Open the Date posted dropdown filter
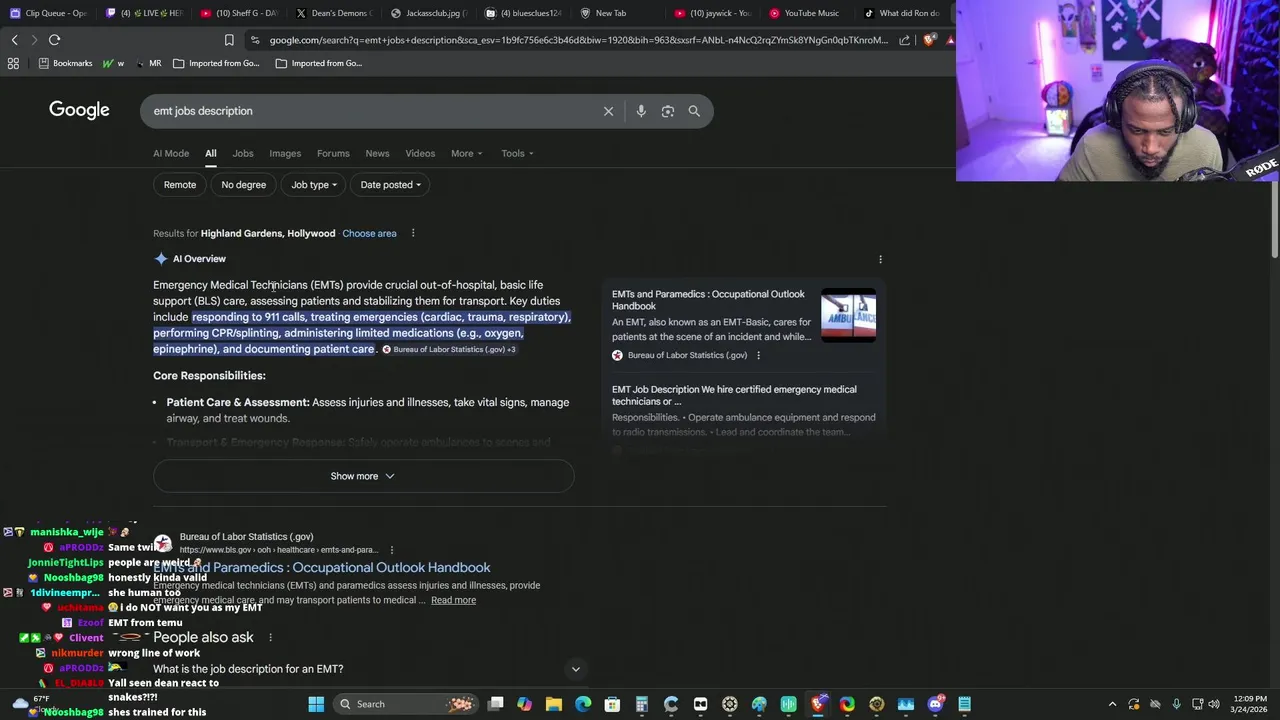Image resolution: width=1280 pixels, height=720 pixels. pos(390,185)
